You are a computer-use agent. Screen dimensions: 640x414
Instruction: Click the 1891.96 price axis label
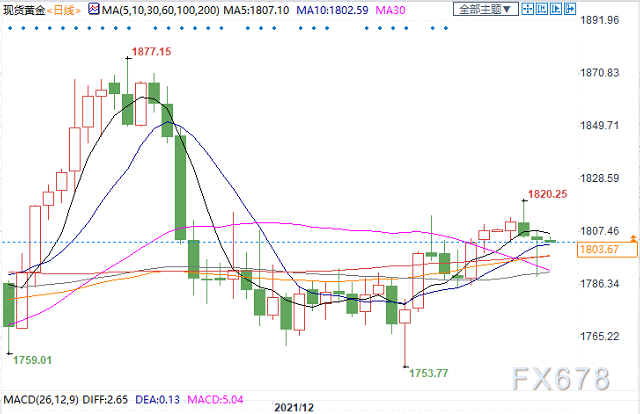[600, 20]
